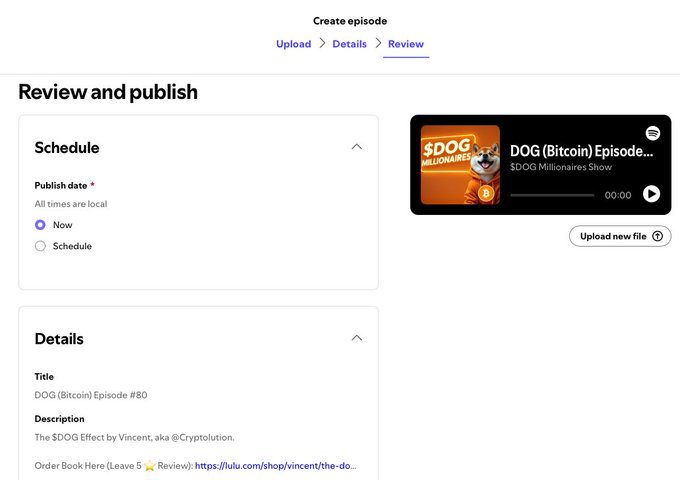680x480 pixels.
Task: Click the chevron between Details and Review
Action: pyautogui.click(x=378, y=43)
